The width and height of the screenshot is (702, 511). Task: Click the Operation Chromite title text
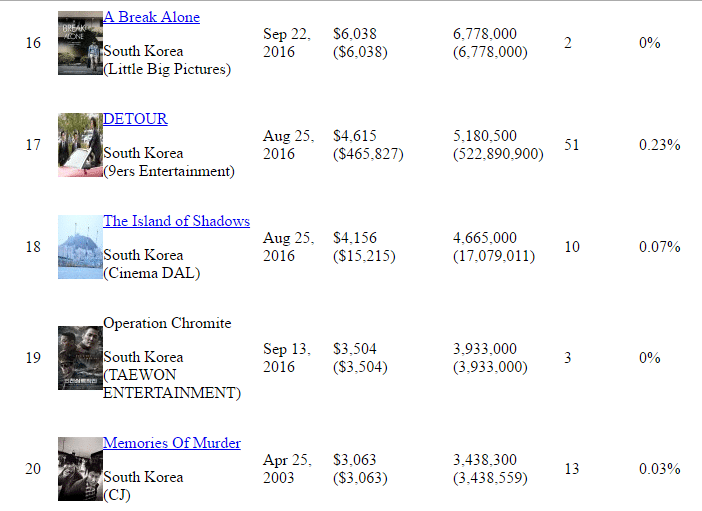tap(167, 323)
